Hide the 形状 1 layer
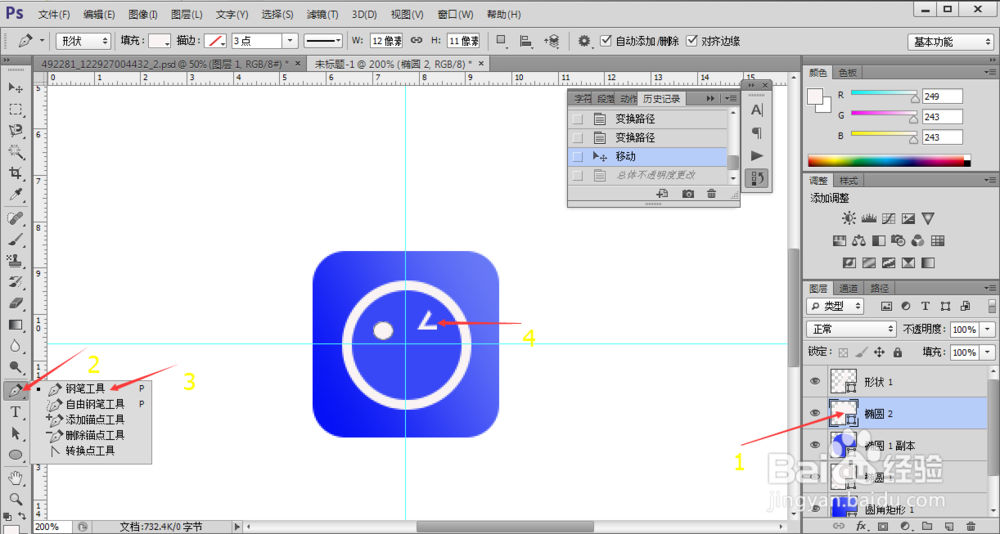1000x534 pixels. [814, 382]
